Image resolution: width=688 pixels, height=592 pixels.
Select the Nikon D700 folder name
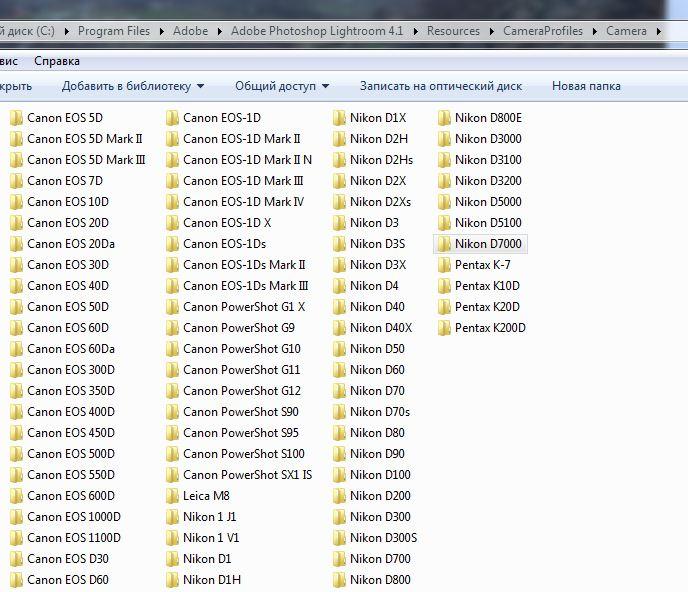pos(380,559)
